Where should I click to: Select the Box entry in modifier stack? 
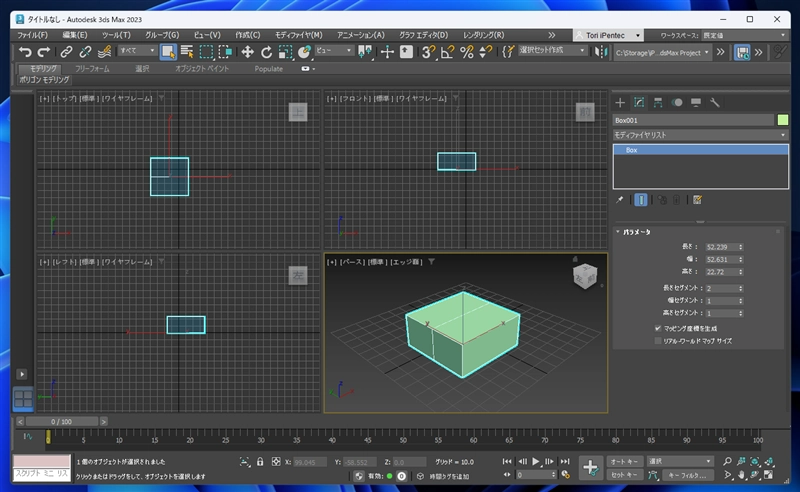pos(700,150)
